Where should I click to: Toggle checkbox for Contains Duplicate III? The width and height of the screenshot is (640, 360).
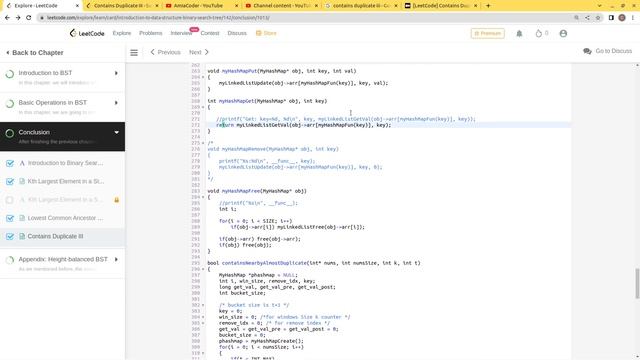(10, 236)
